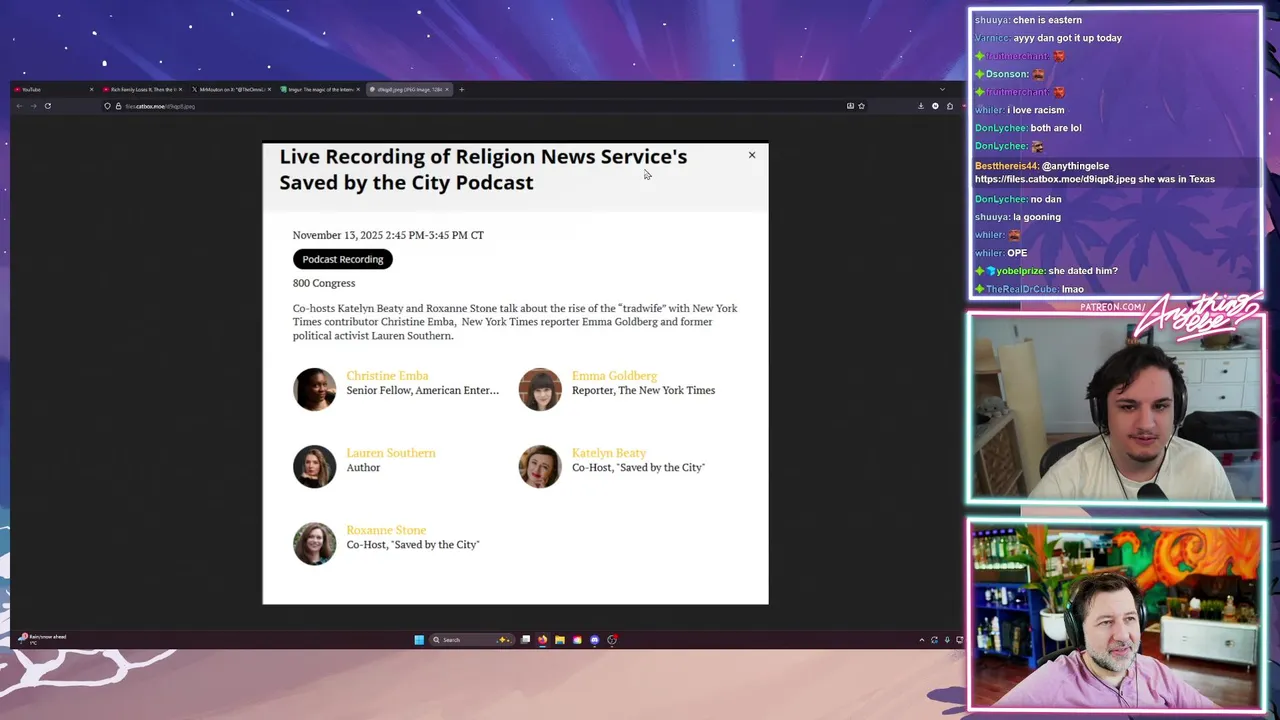1280x720 pixels.
Task: Close the podcast event popup with X
Action: [x=752, y=155]
